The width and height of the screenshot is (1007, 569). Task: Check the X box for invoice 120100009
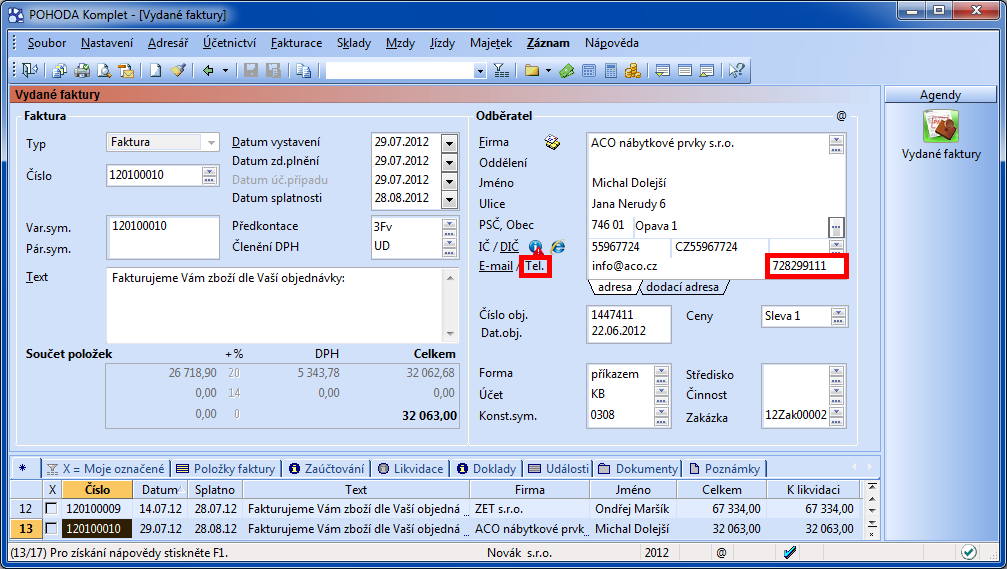(x=51, y=509)
